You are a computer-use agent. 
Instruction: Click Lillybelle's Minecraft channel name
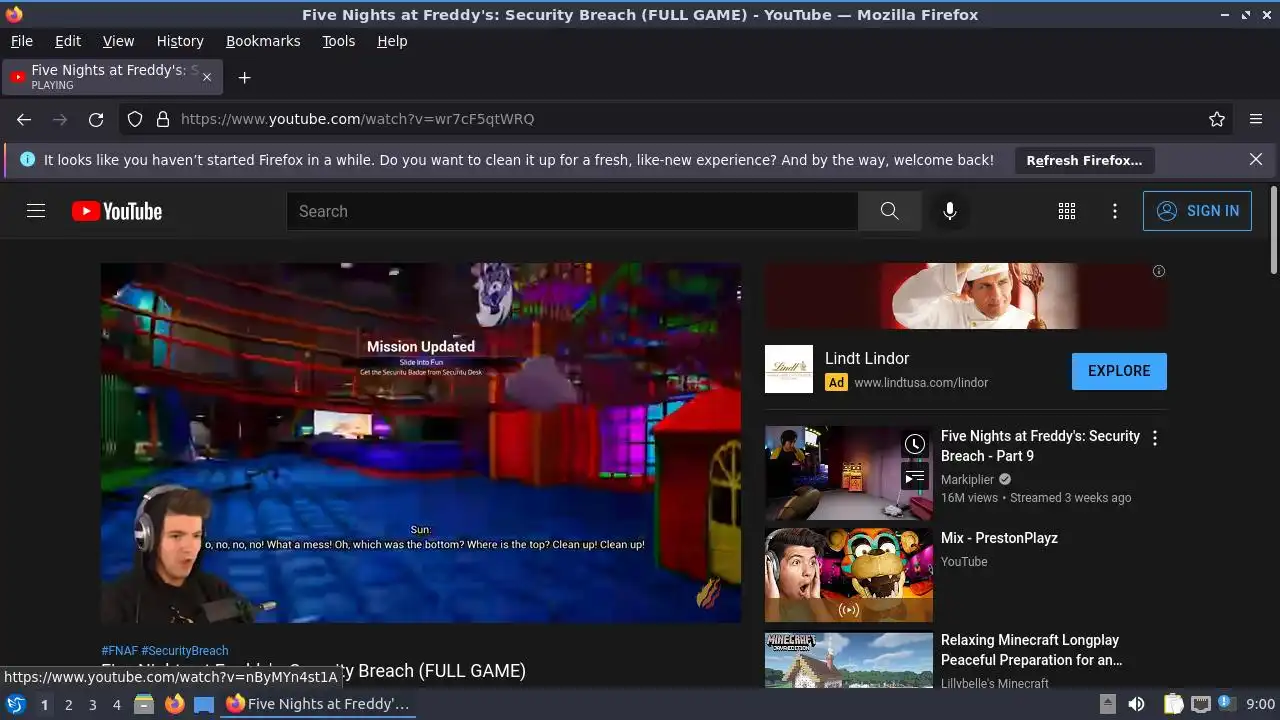(995, 683)
